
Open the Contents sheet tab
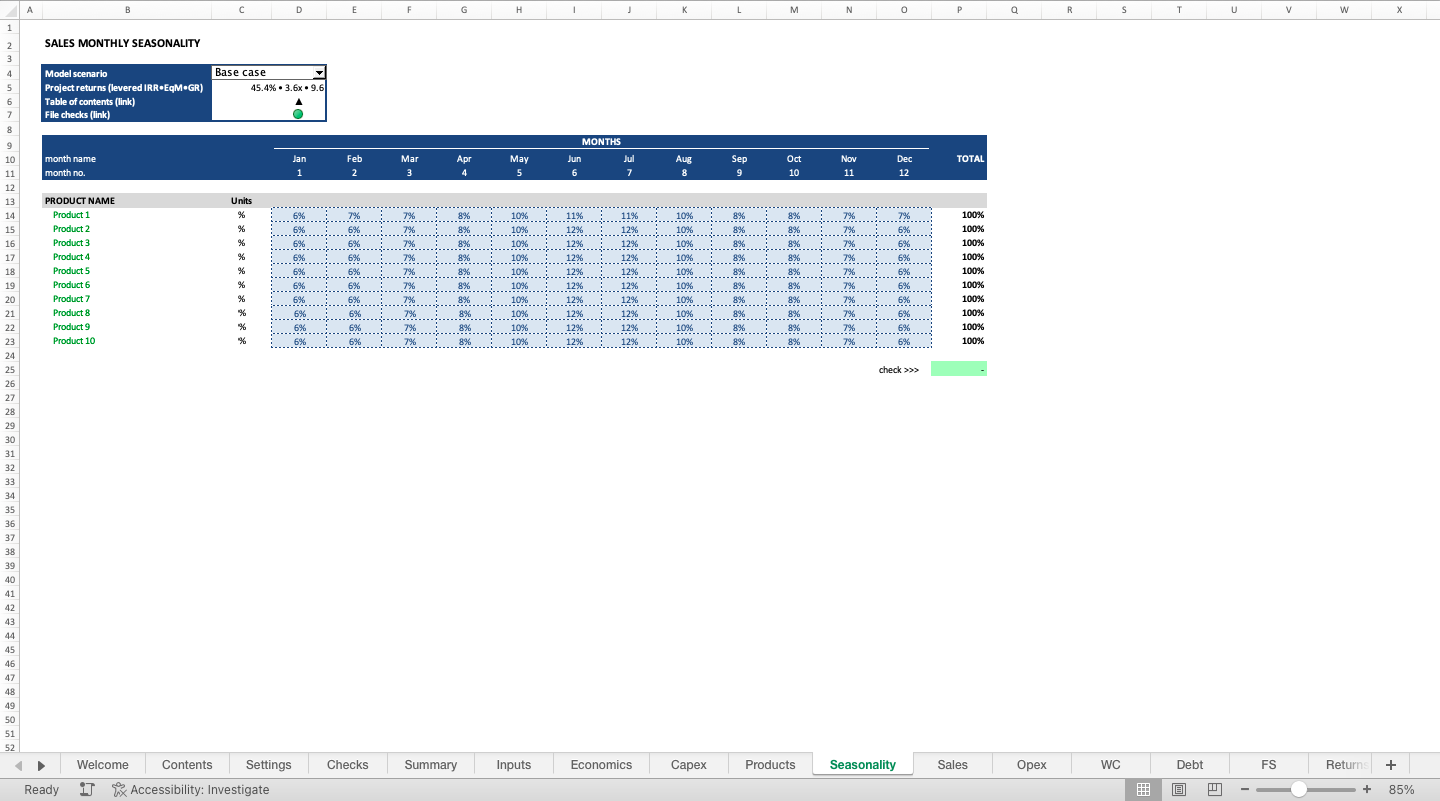[x=187, y=765]
